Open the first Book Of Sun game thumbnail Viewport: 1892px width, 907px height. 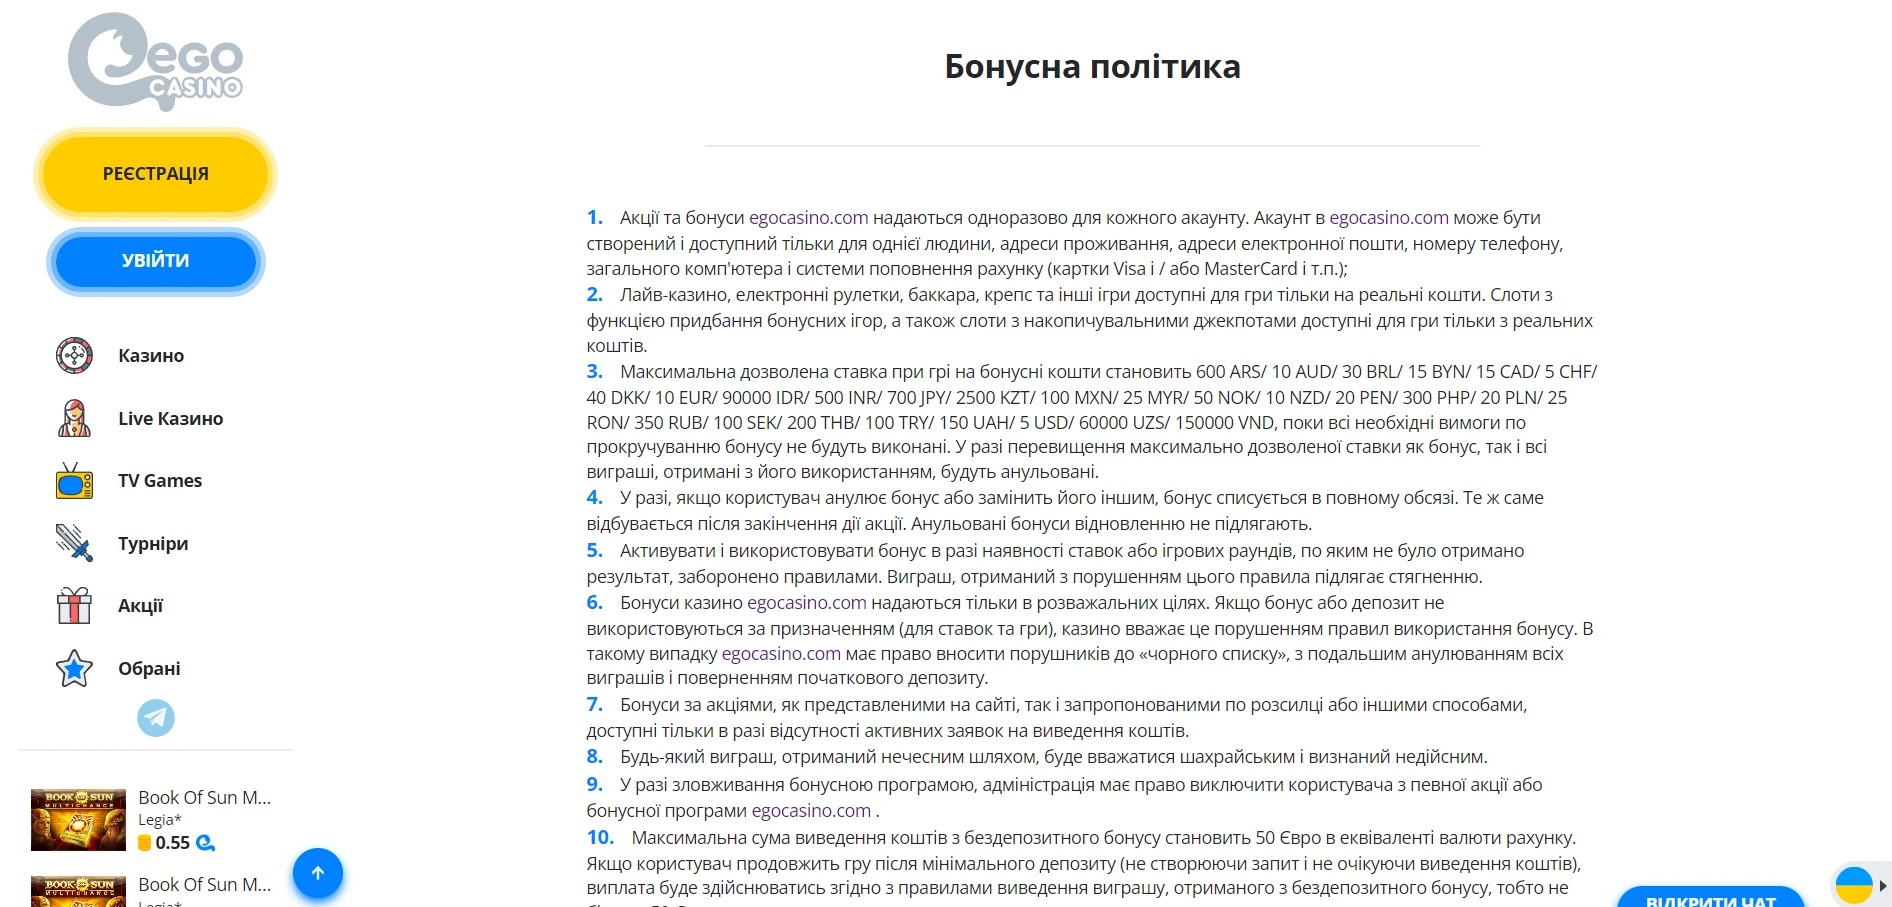point(79,820)
